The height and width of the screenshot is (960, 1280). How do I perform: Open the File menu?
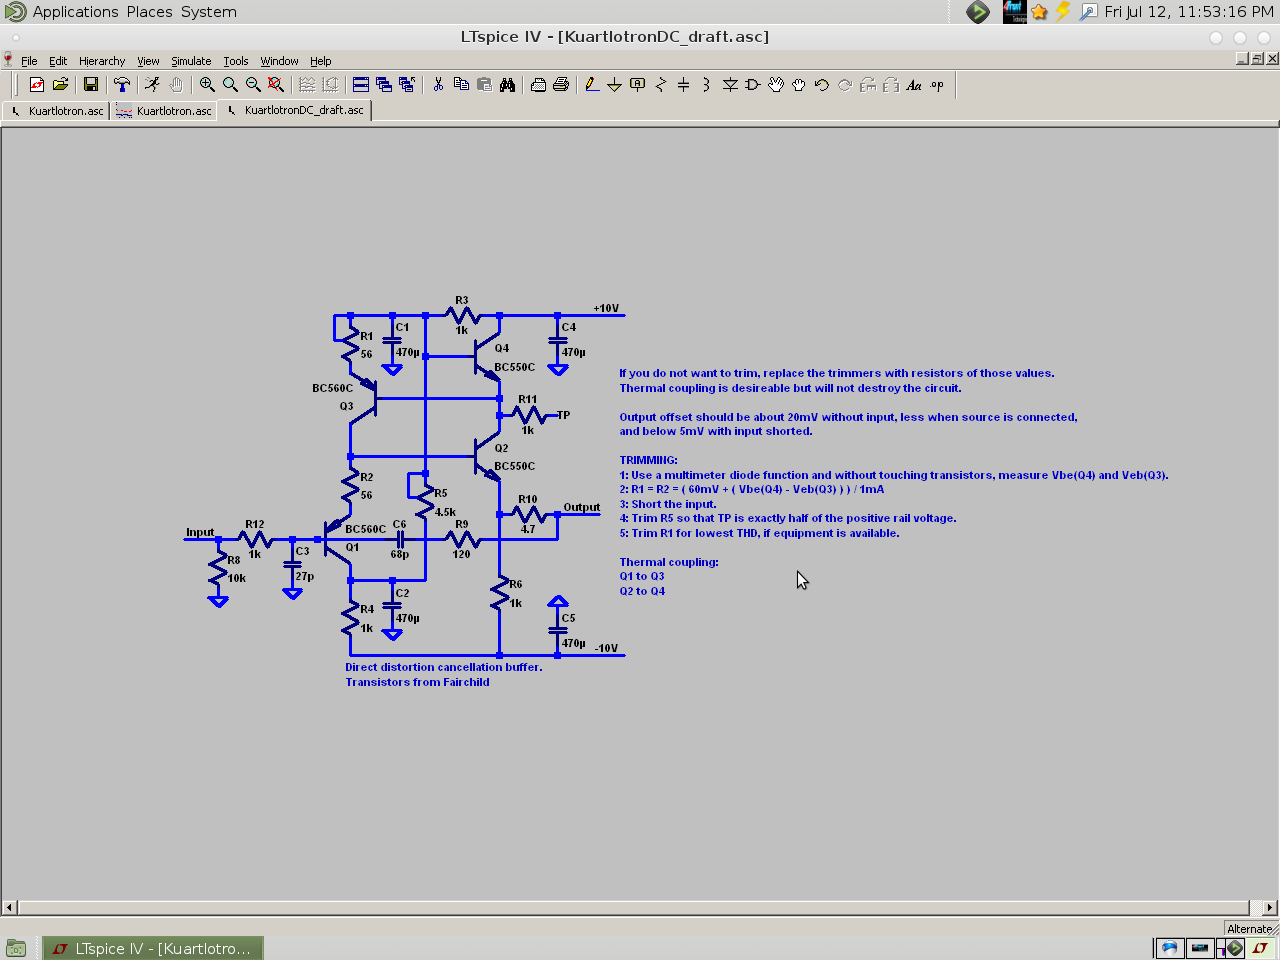[x=29, y=61]
